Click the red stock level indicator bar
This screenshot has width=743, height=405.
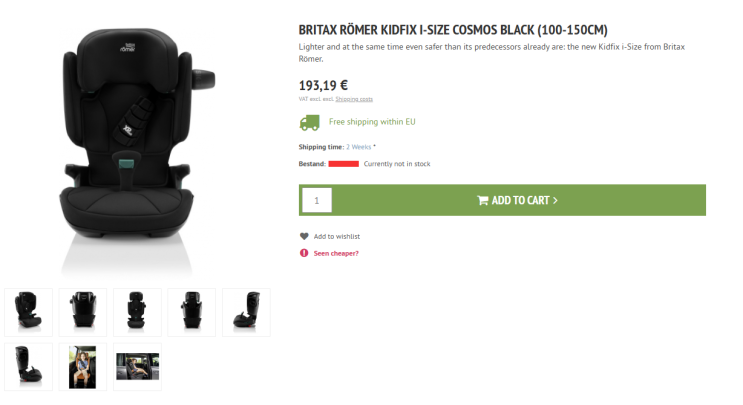point(344,164)
